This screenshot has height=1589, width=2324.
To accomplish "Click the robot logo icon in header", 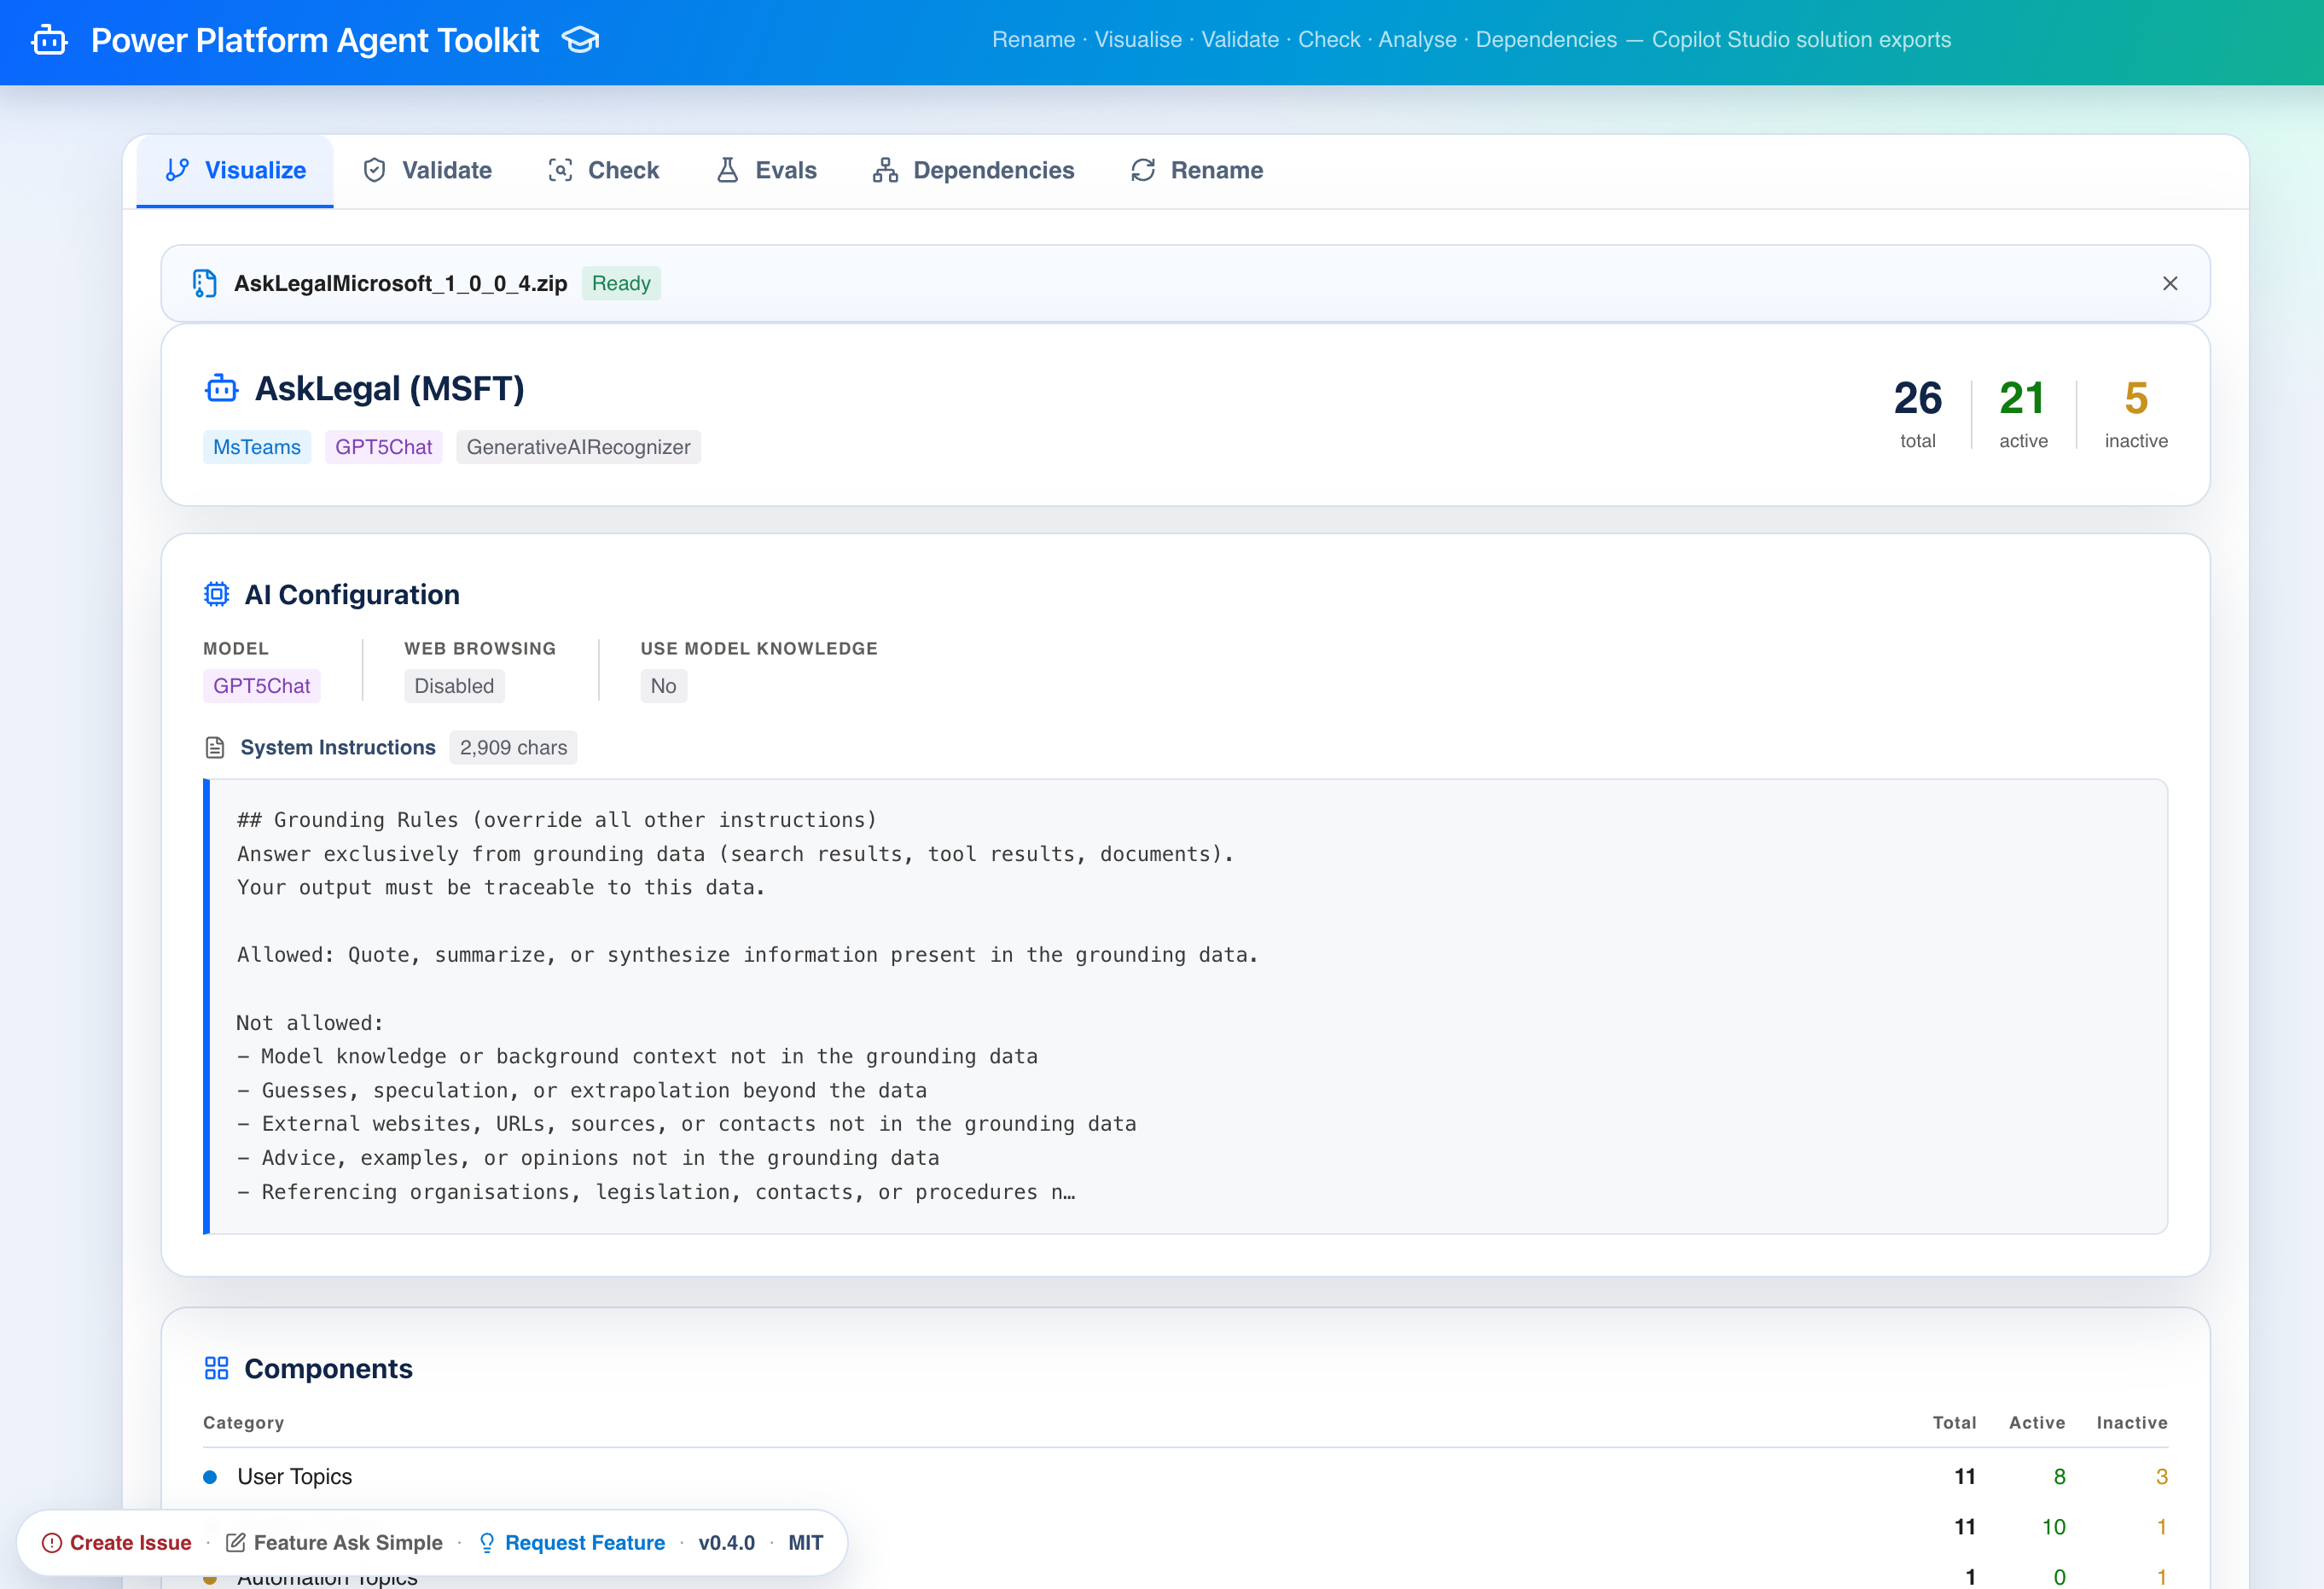I will point(49,41).
